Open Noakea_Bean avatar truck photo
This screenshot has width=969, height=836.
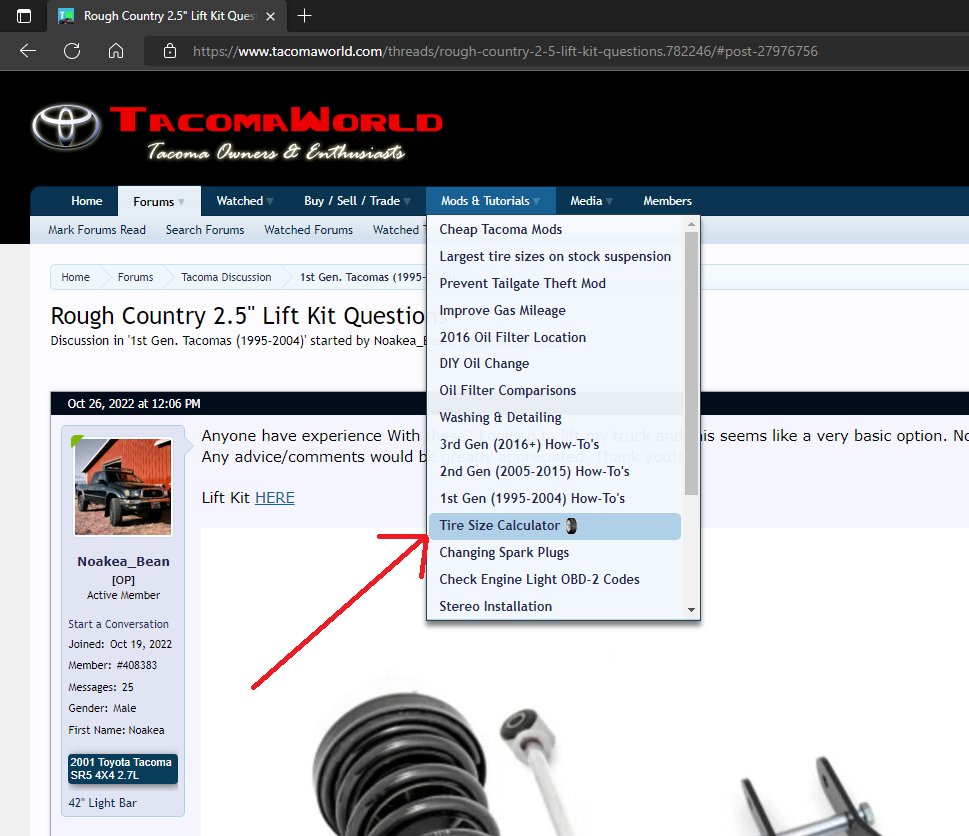123,487
